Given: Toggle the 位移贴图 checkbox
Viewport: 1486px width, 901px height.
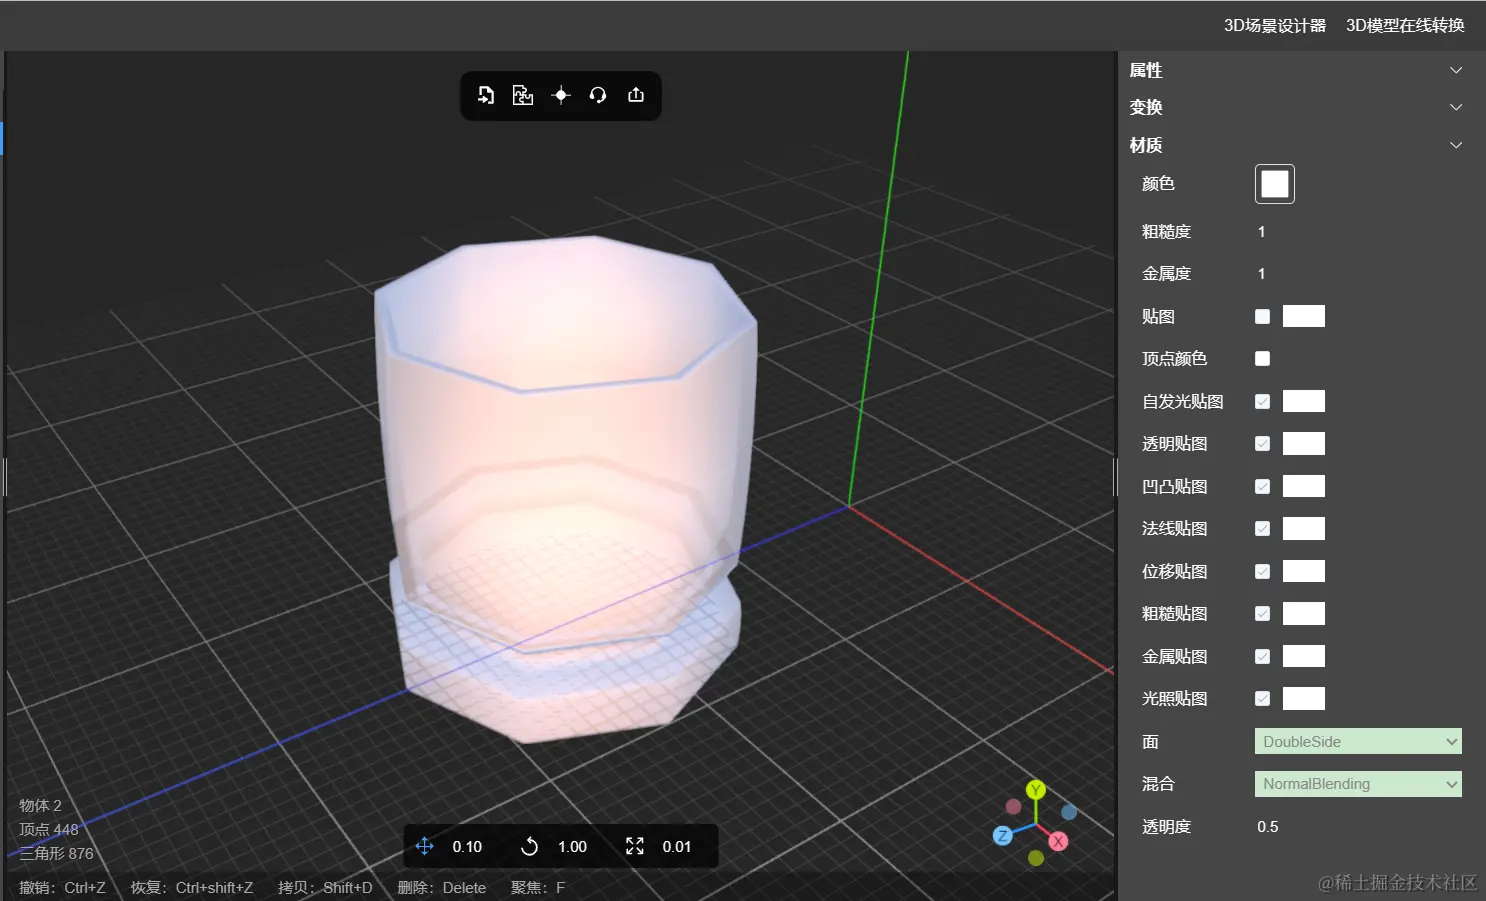Looking at the screenshot, I should 1263,571.
